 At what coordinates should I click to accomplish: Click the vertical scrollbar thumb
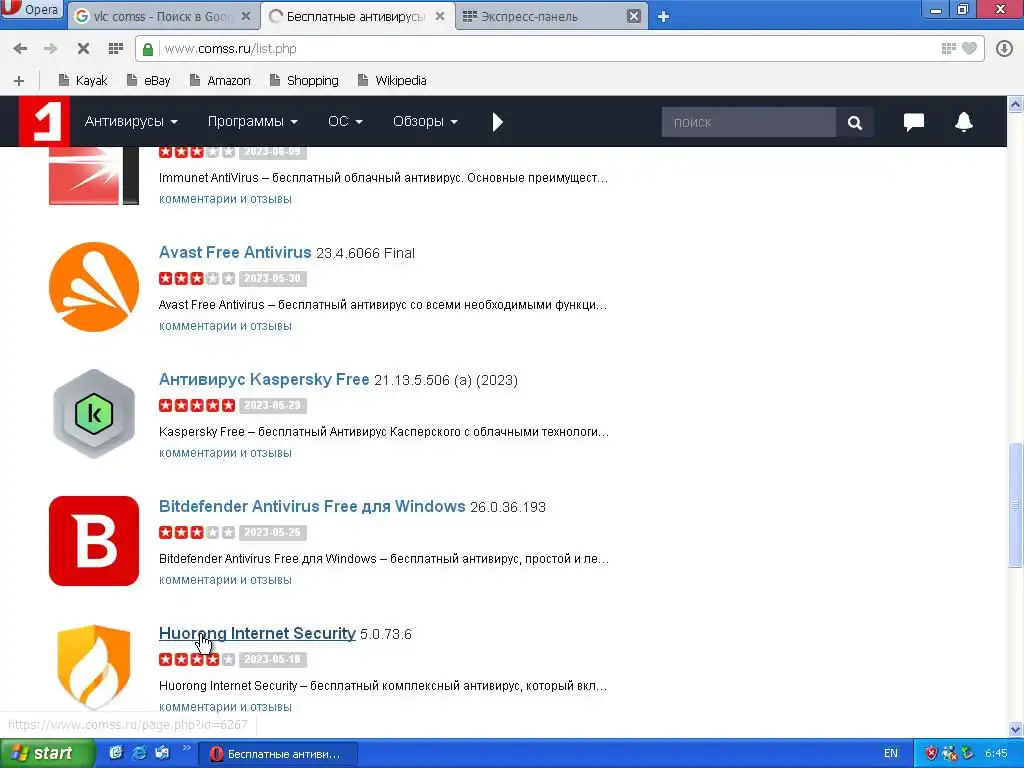tap(1016, 505)
